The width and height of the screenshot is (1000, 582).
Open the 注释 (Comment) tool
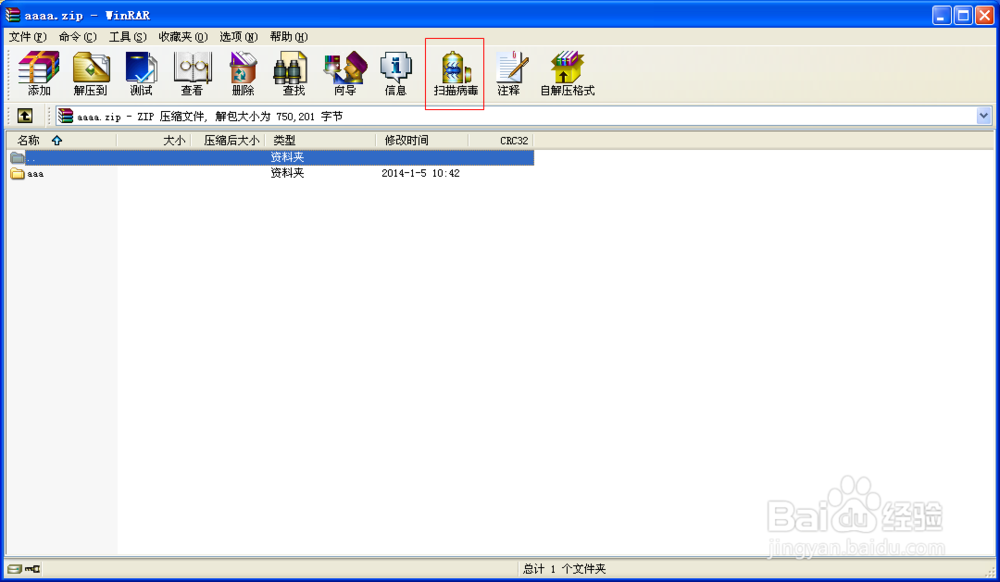pos(509,73)
